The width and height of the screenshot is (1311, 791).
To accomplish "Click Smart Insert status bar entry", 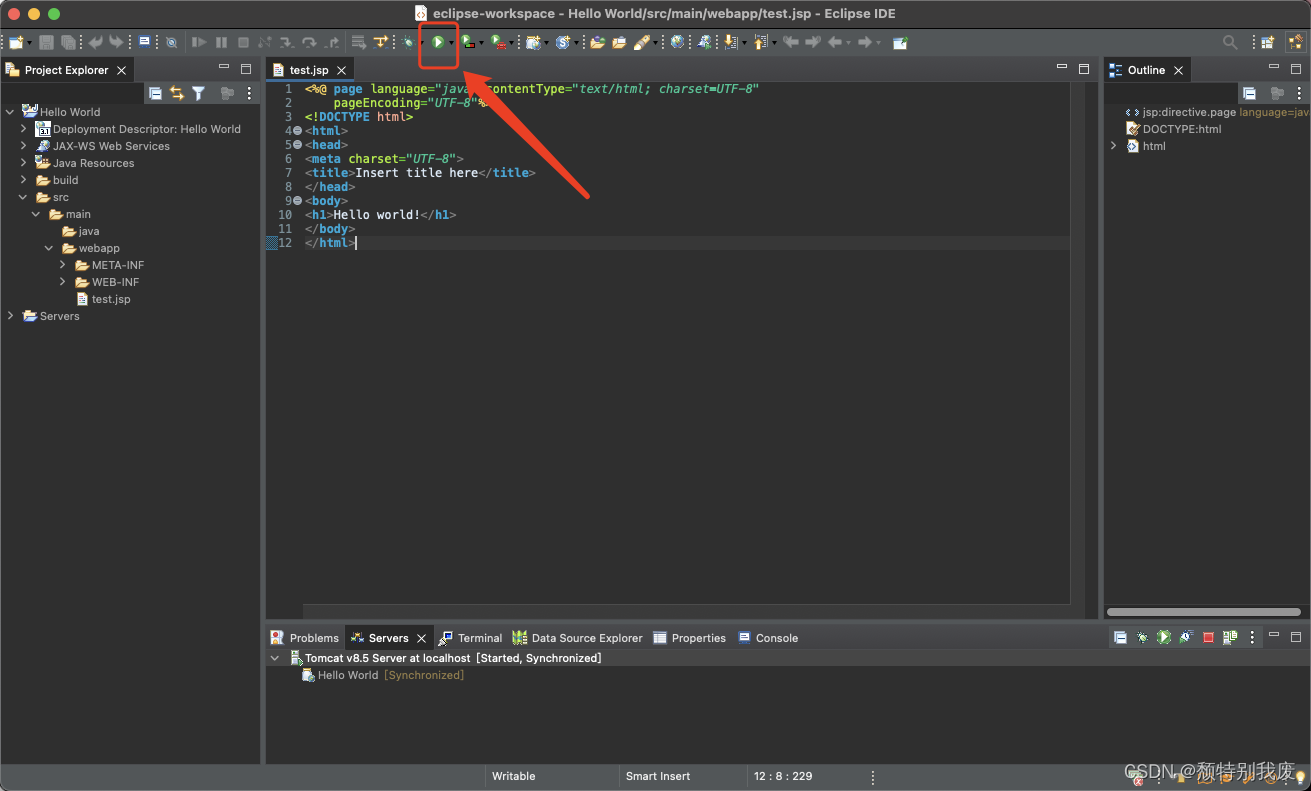I will pyautogui.click(x=658, y=776).
